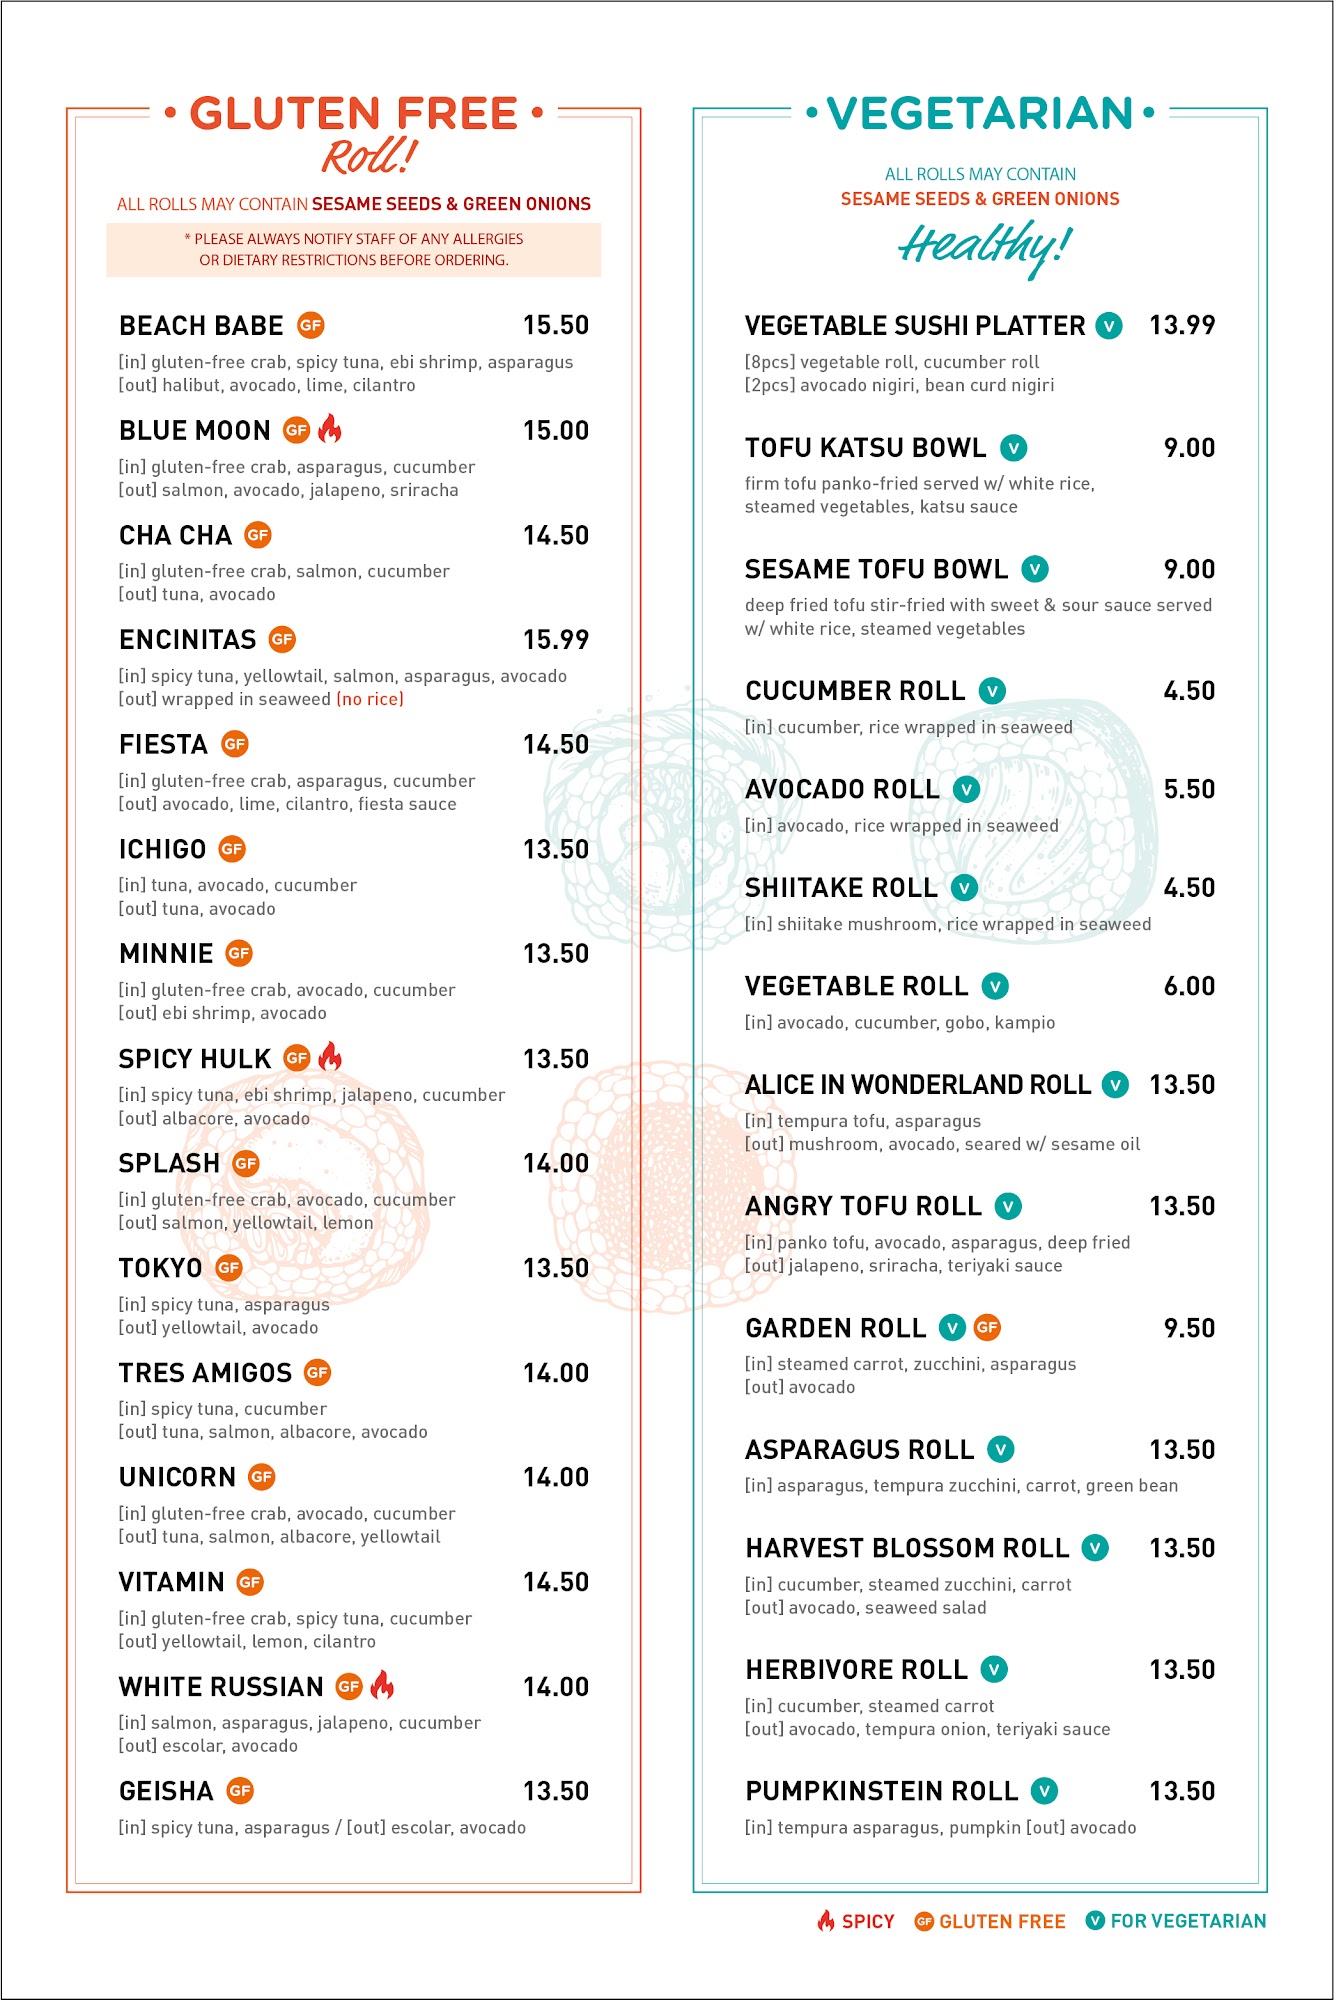Click the For Vegetarian icon in the legend
The width and height of the screenshot is (1334, 2000).
[1095, 1920]
